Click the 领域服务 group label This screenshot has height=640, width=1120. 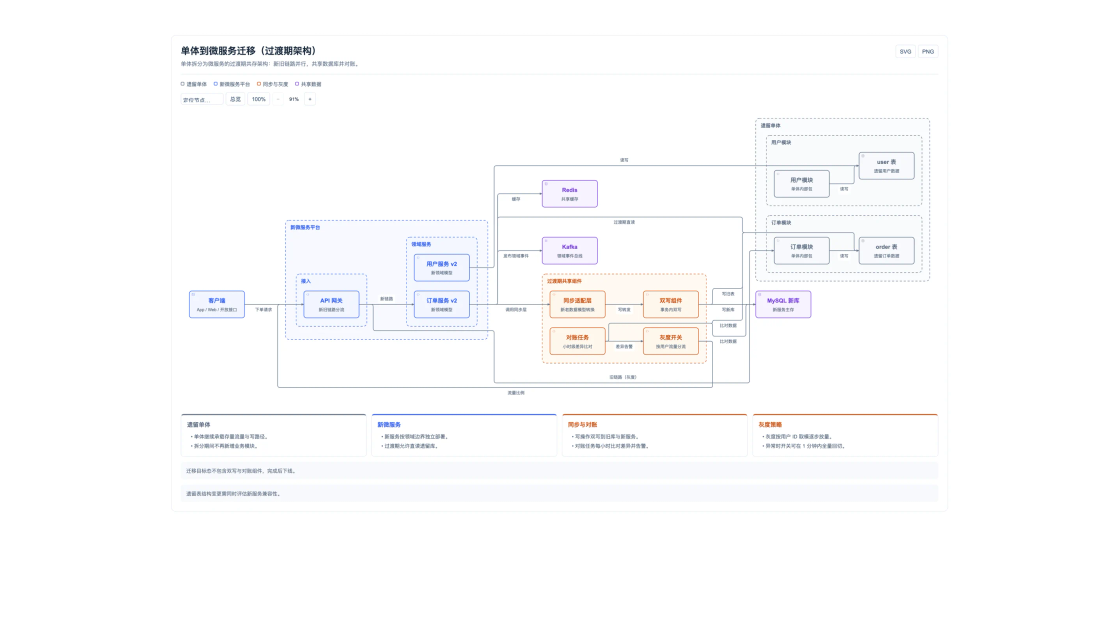tap(421, 244)
